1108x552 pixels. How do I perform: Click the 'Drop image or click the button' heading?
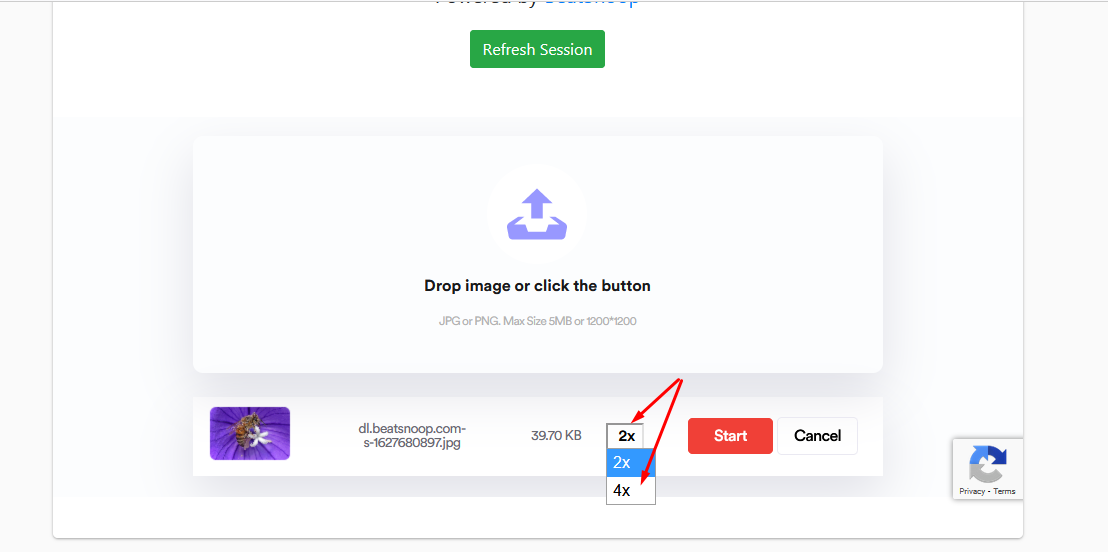[x=537, y=286]
